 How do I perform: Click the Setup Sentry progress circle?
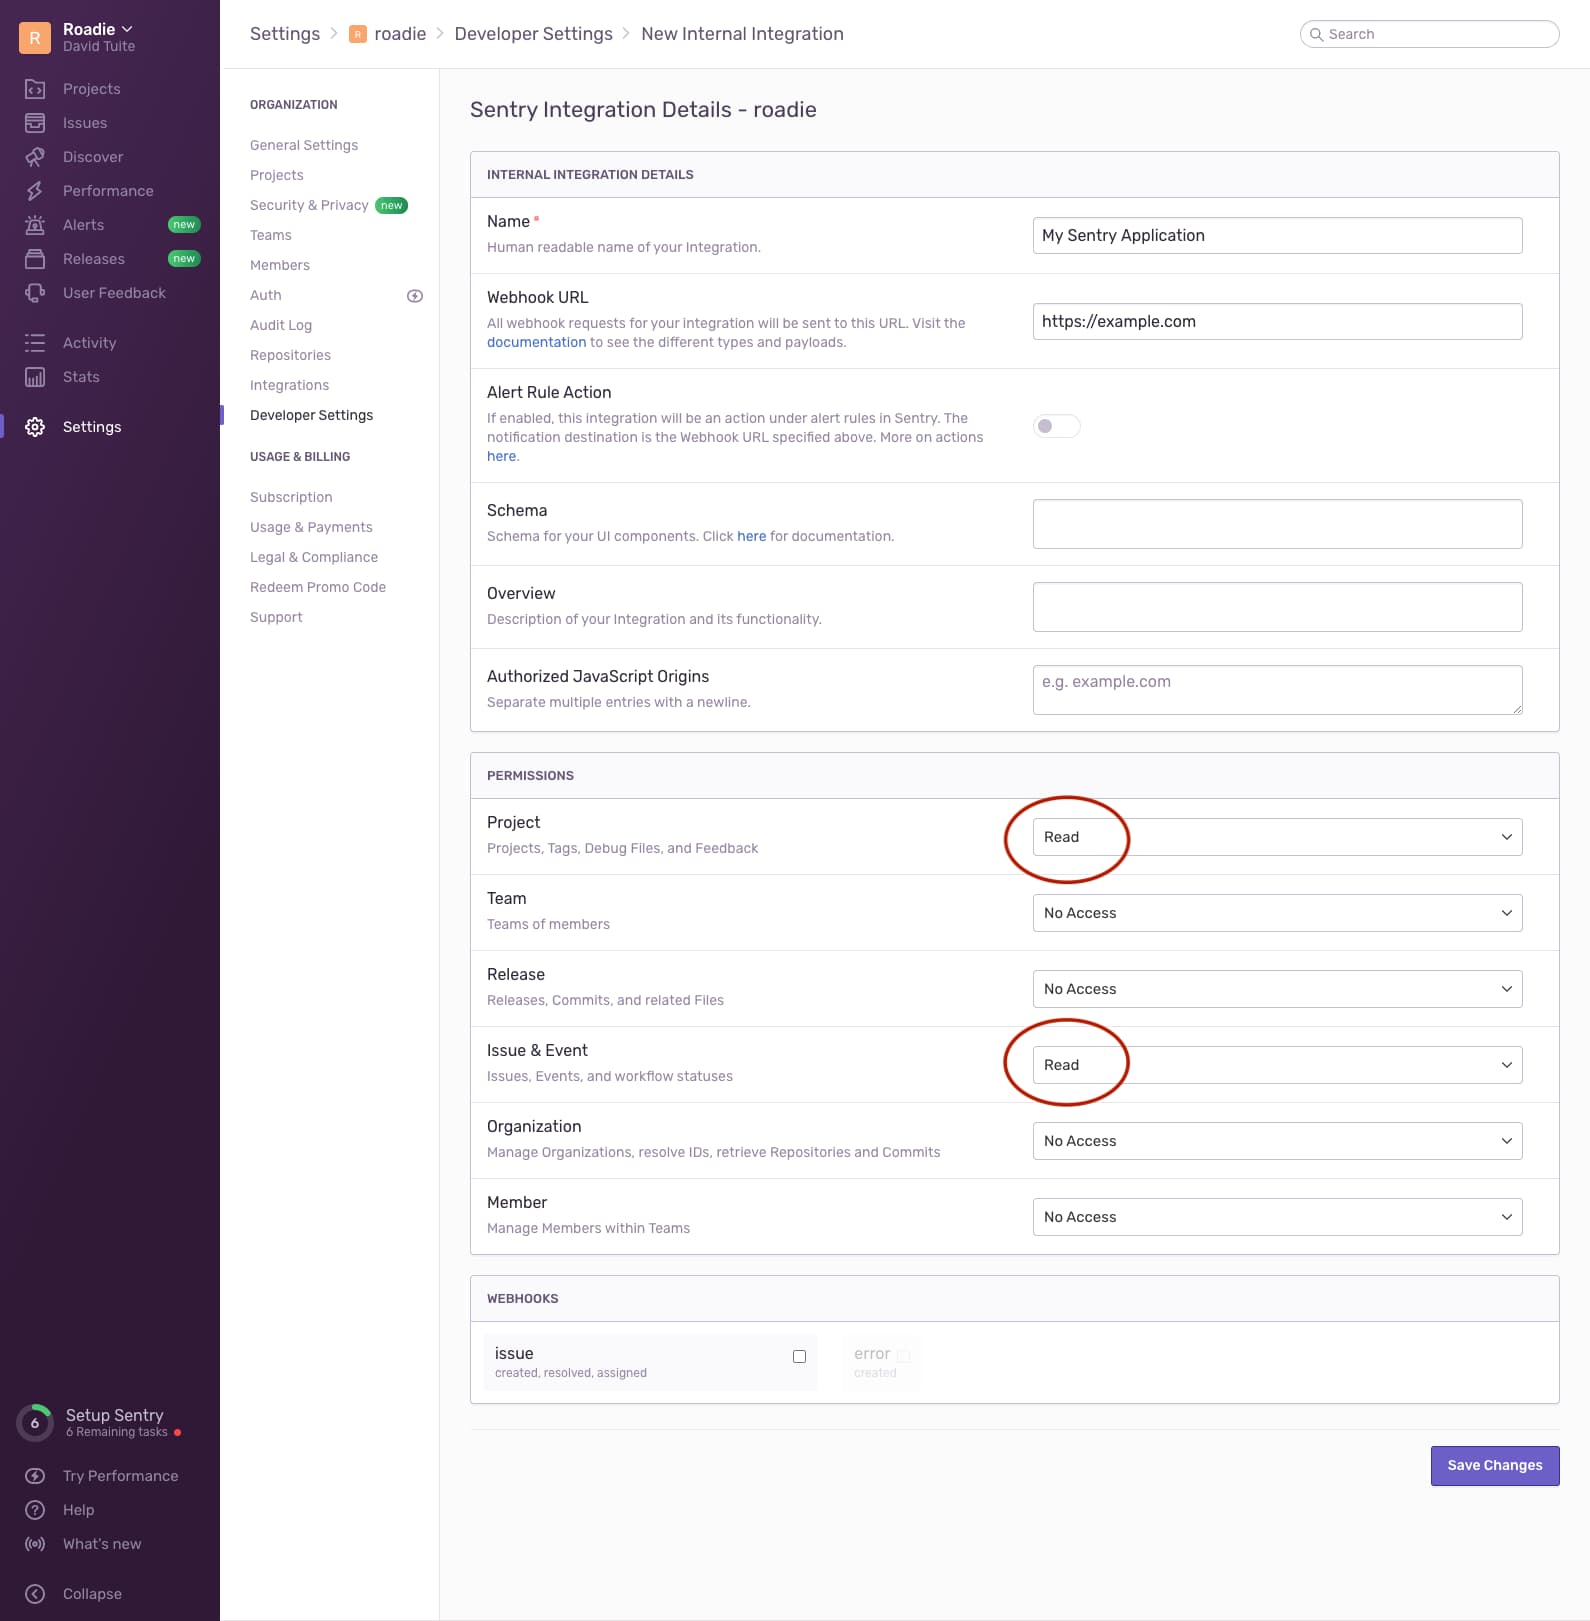(35, 1422)
